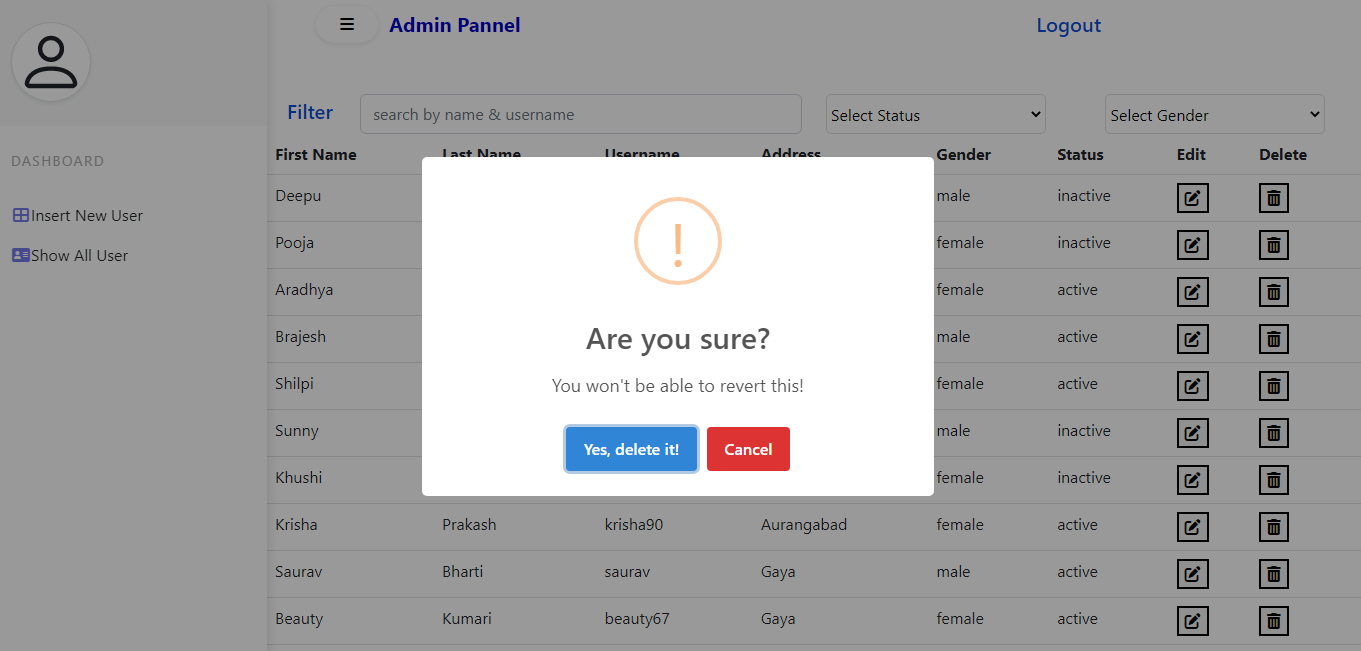The width and height of the screenshot is (1361, 651).
Task: Edit Sunny's user record
Action: (1192, 433)
